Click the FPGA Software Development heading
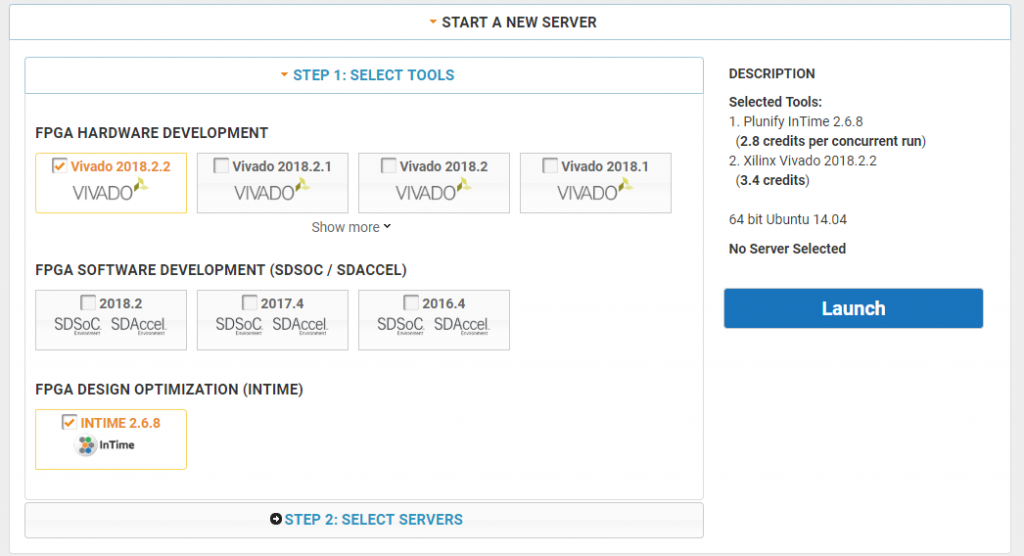Image resolution: width=1024 pixels, height=556 pixels. 221,270
